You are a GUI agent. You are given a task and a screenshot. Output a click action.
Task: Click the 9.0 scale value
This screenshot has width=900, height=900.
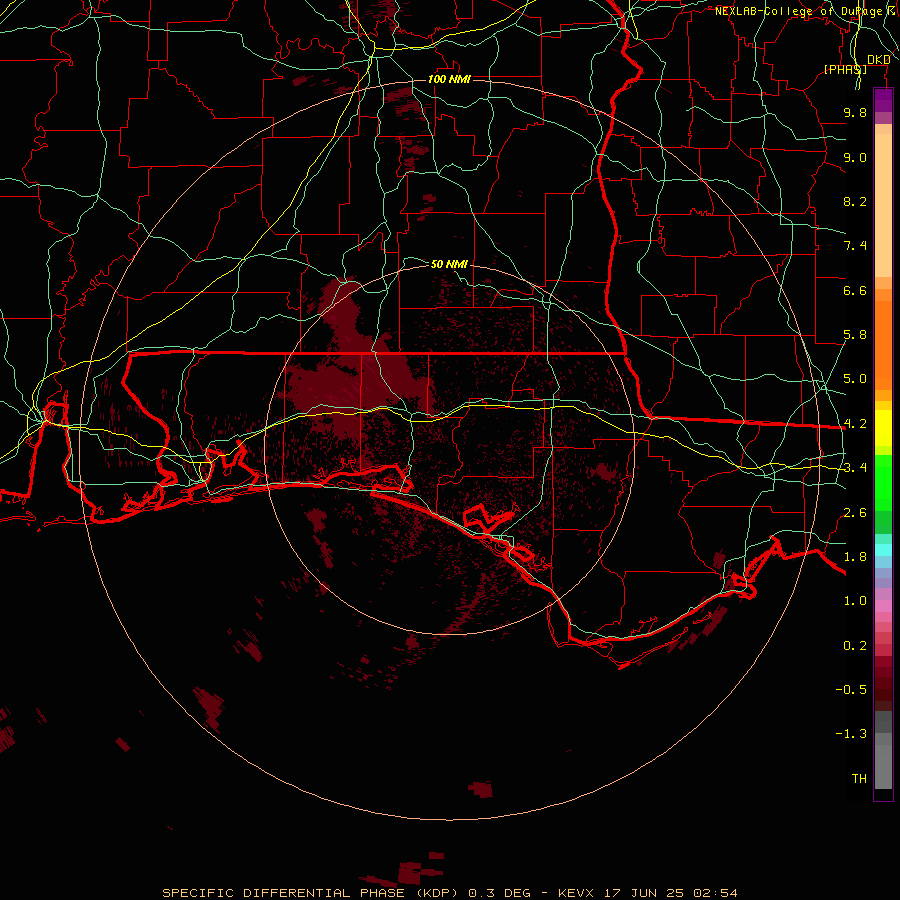click(855, 157)
